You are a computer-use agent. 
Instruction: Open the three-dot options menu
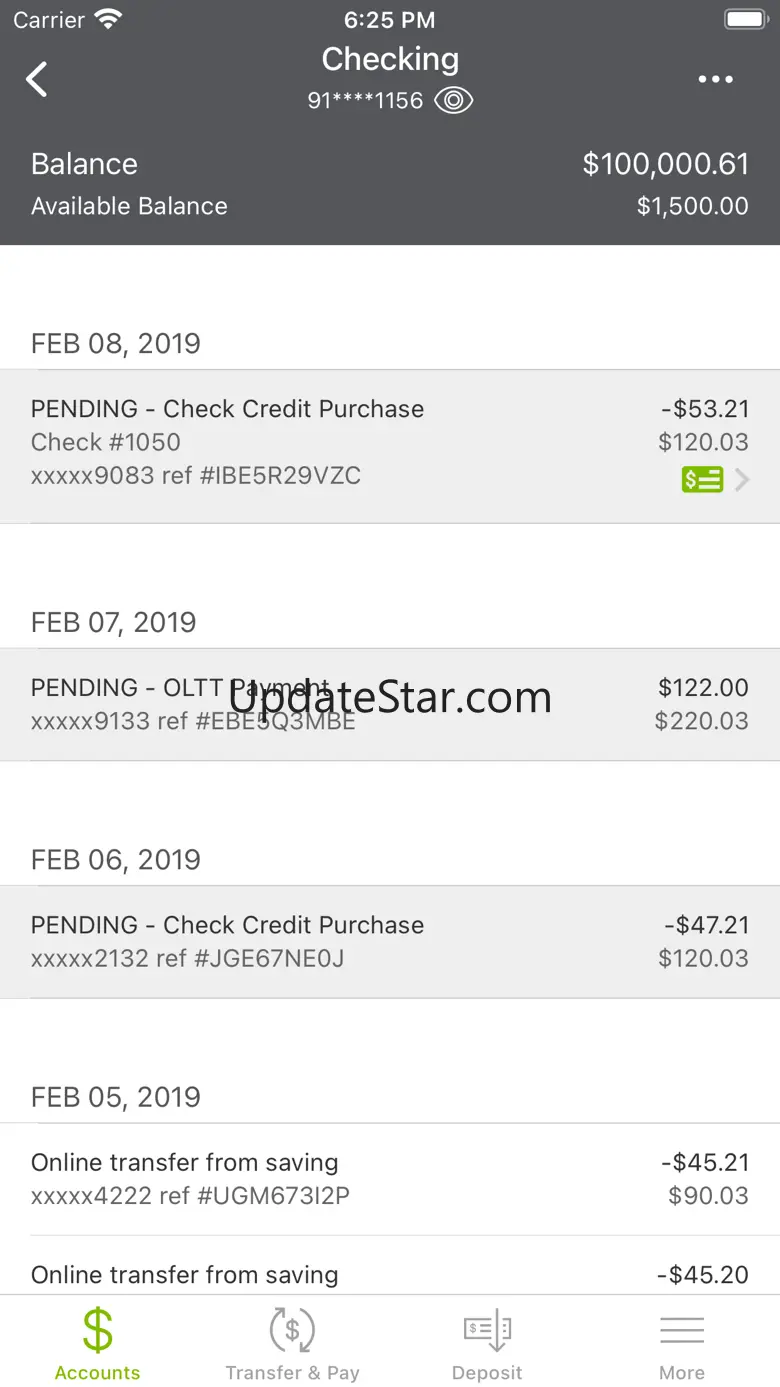715,80
